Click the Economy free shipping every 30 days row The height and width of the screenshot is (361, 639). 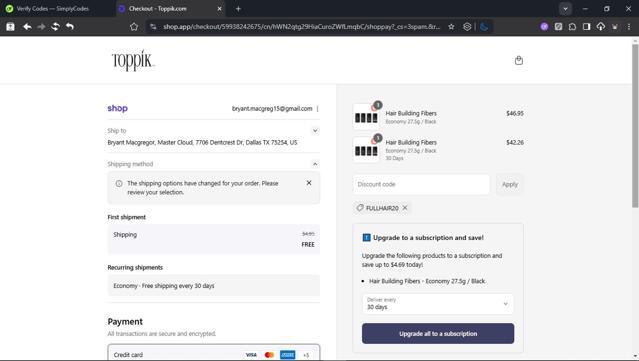coord(214,286)
